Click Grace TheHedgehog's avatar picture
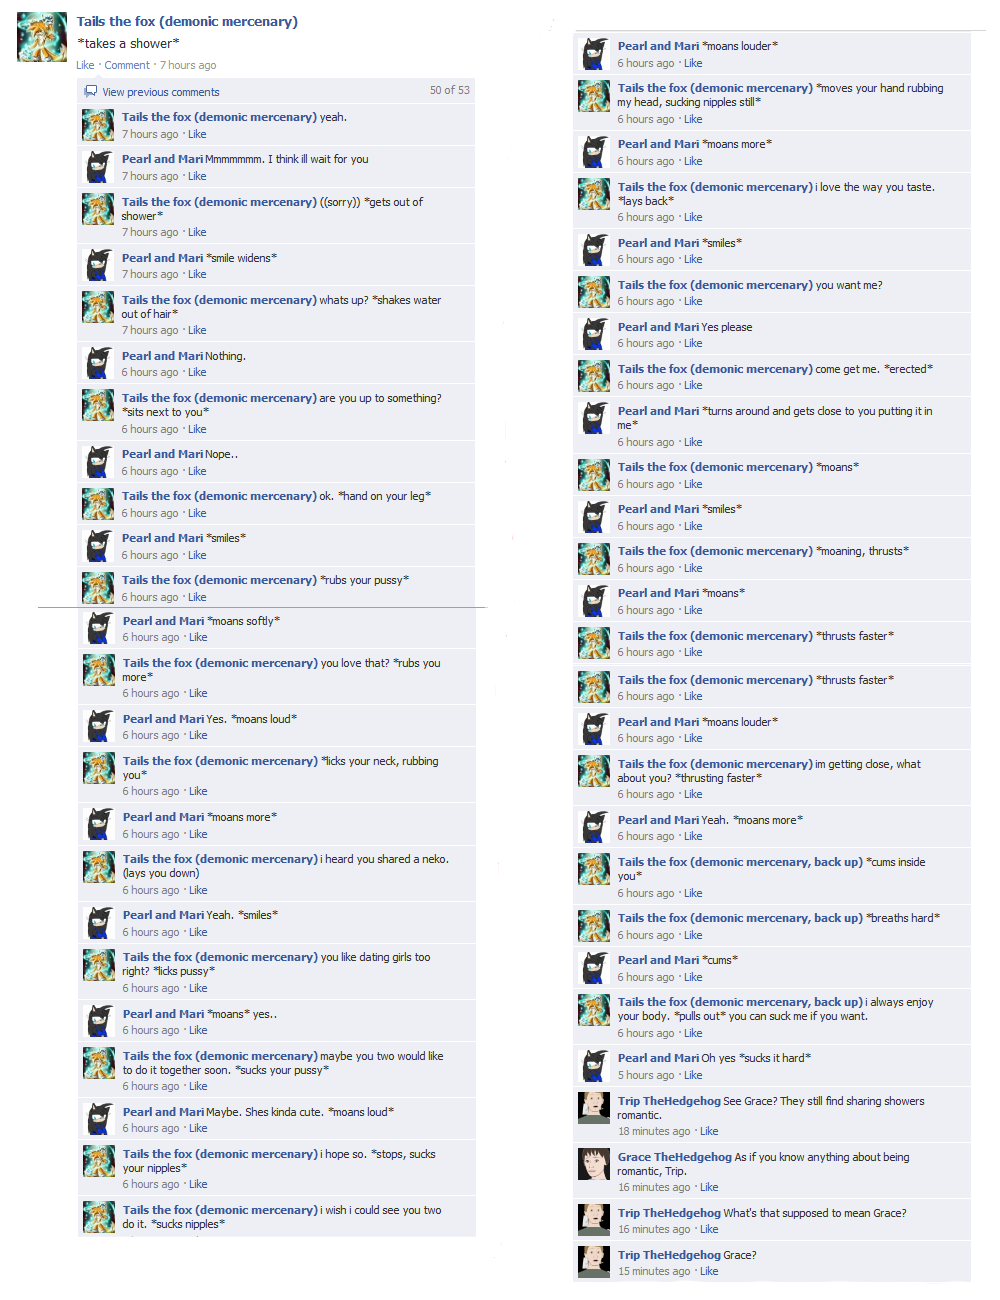This screenshot has height=1300, width=1000. (x=594, y=1165)
